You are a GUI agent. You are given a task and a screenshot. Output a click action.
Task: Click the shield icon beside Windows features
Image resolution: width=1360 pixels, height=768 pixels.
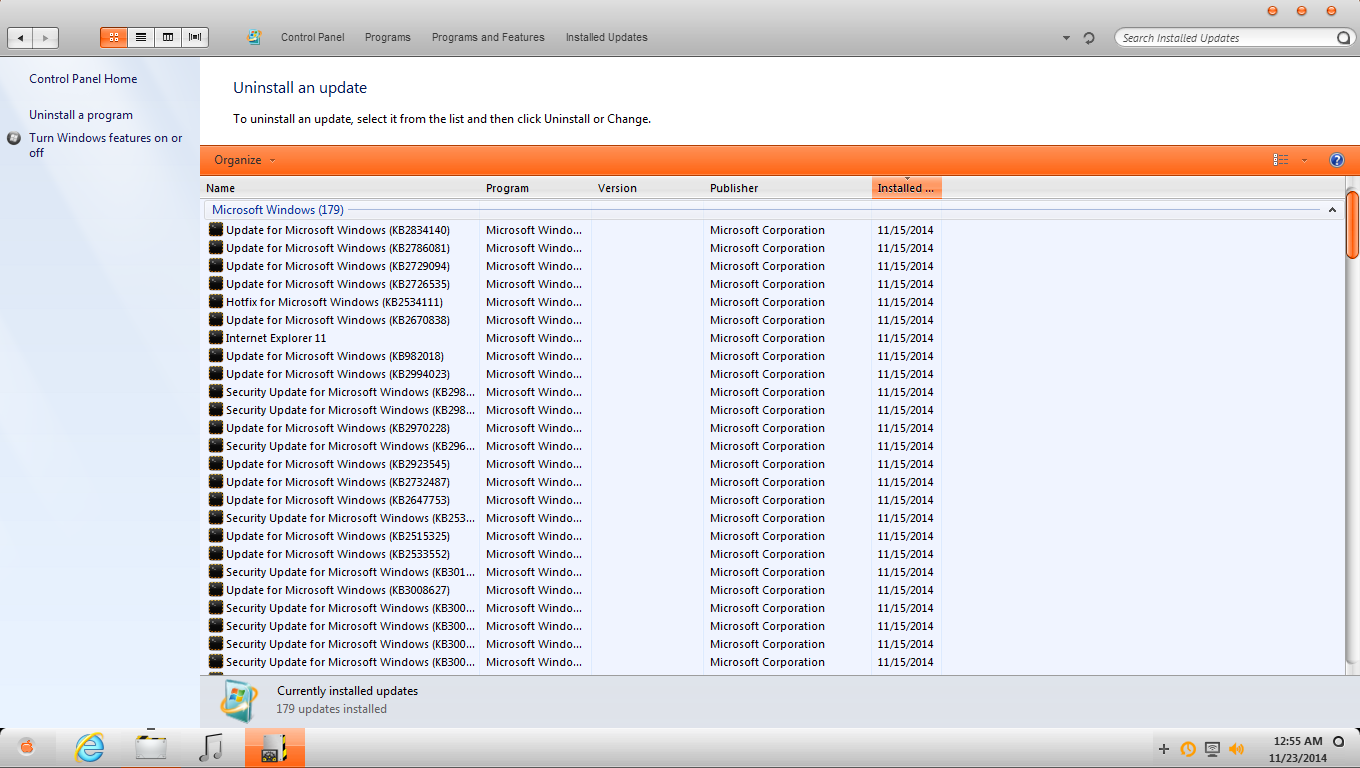[x=14, y=139]
